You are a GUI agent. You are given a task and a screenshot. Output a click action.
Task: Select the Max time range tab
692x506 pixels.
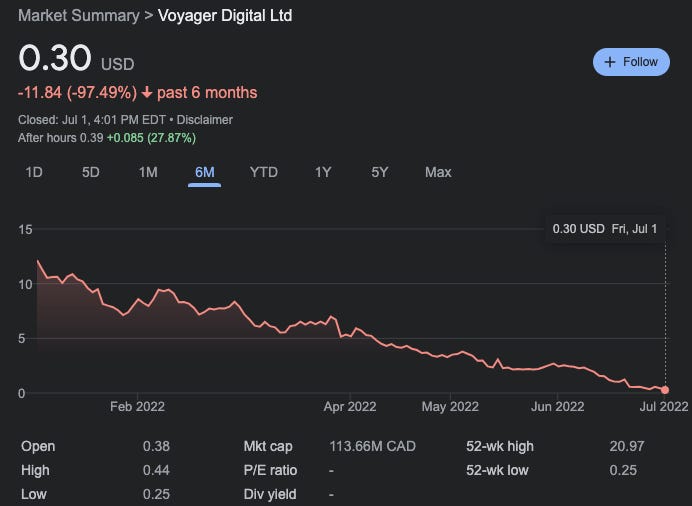tap(438, 172)
